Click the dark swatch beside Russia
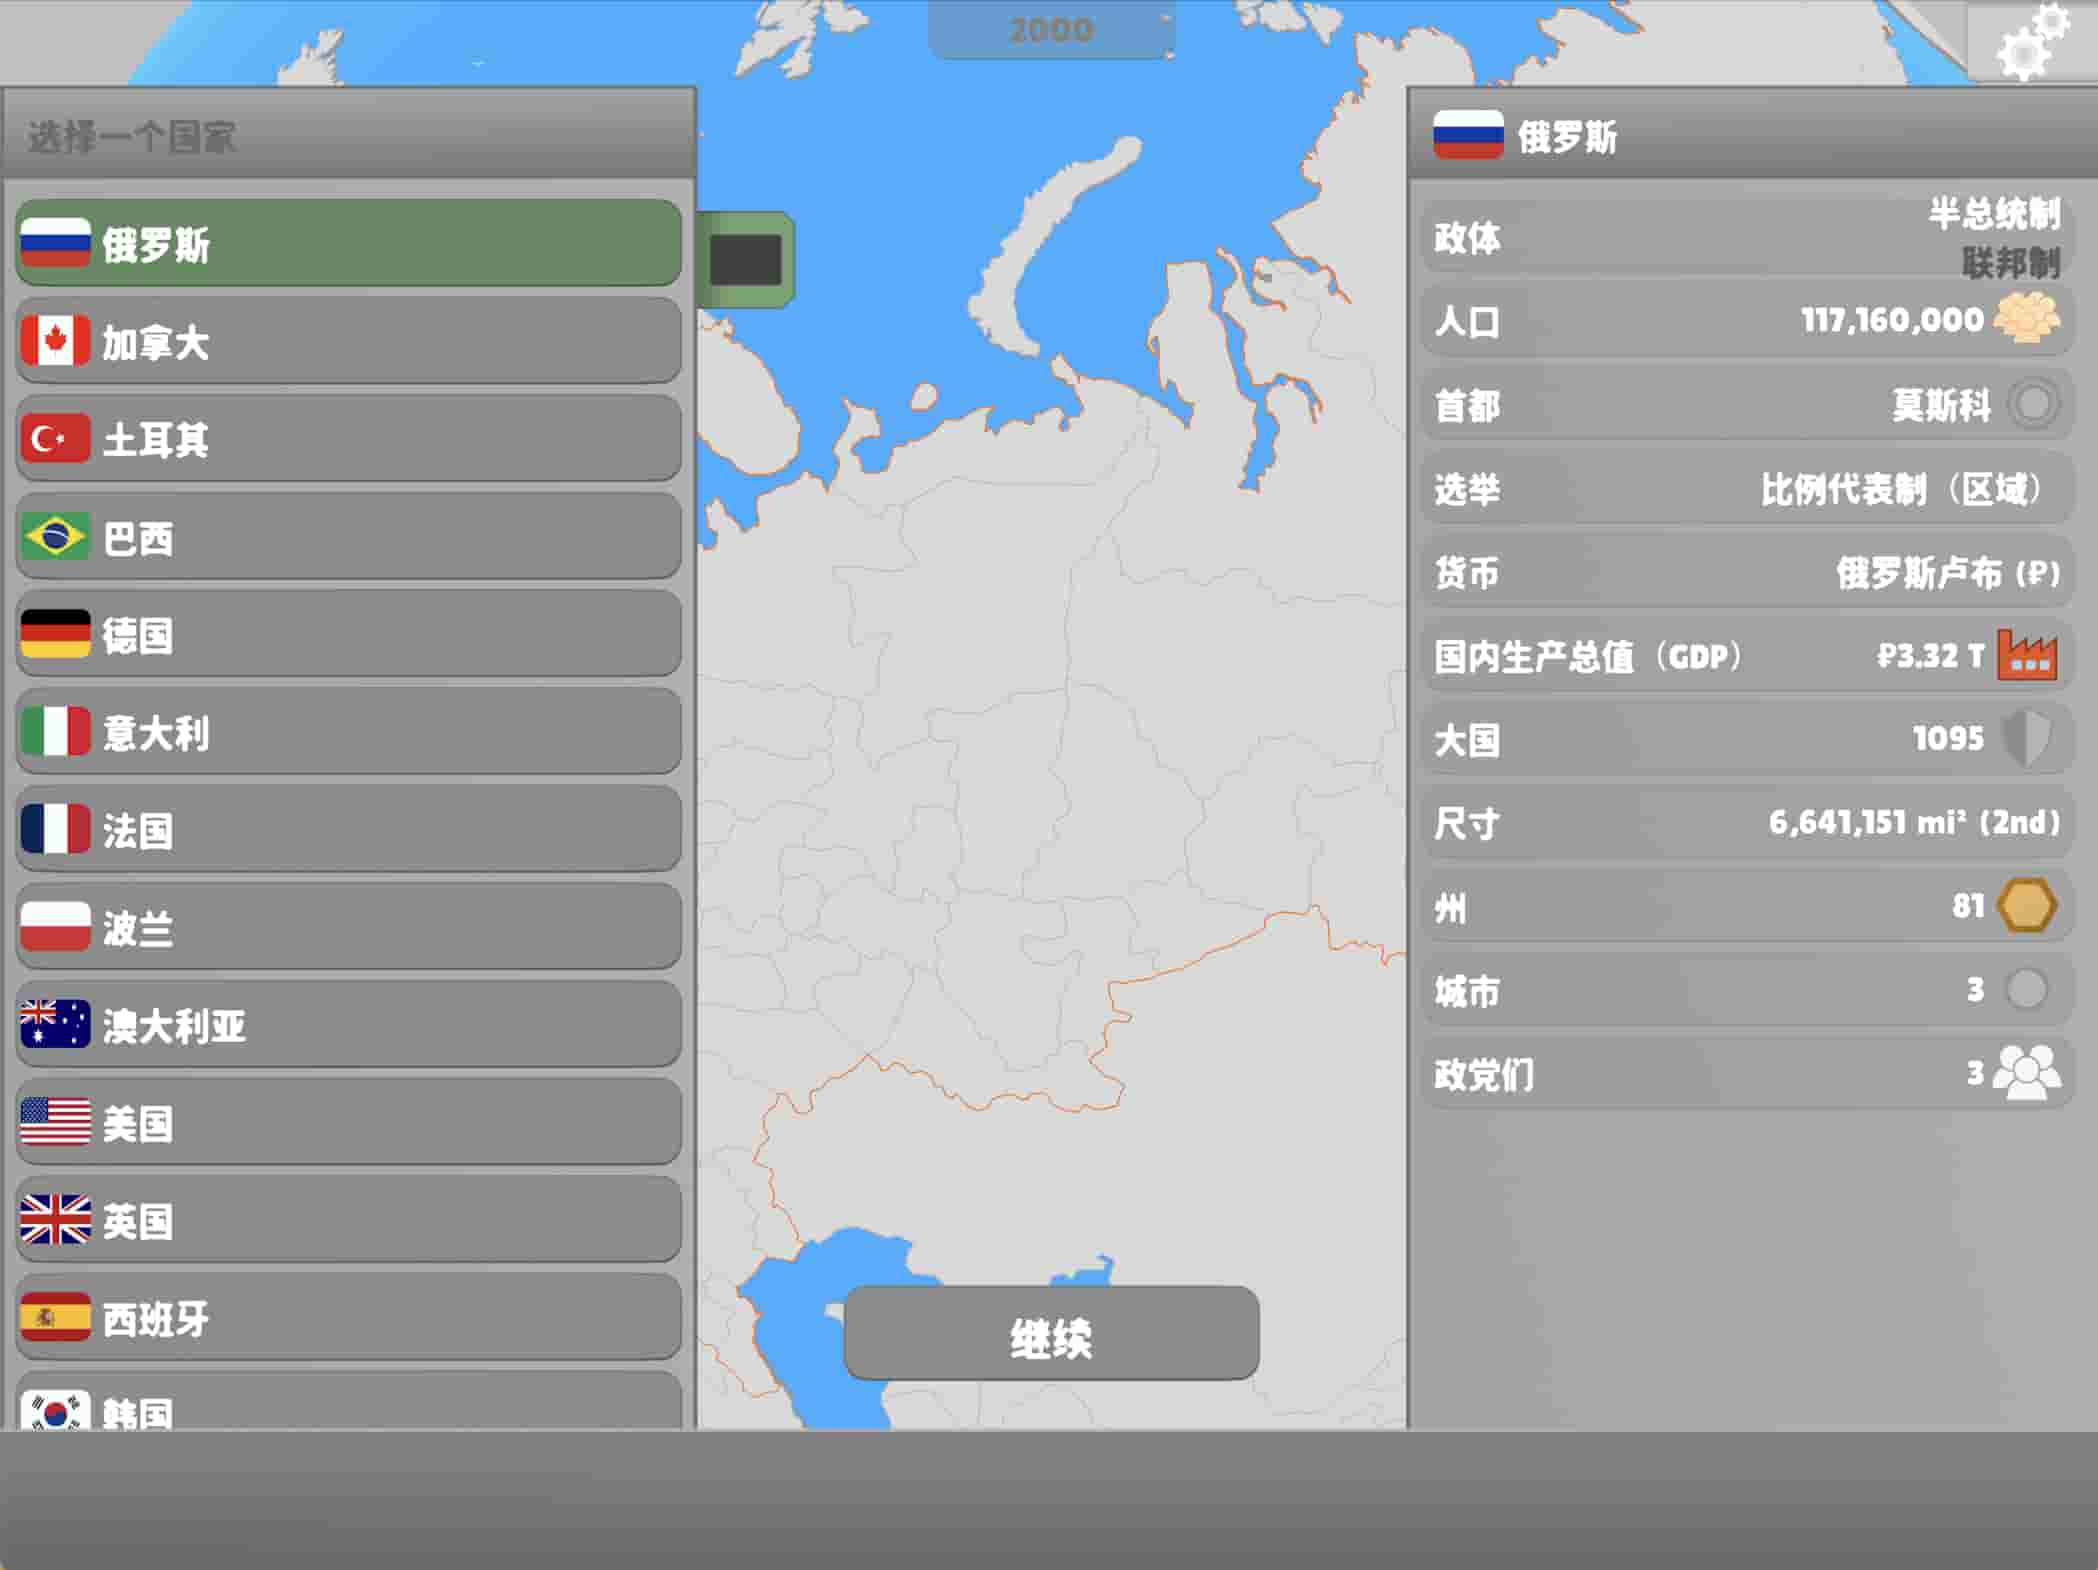The height and width of the screenshot is (1570, 2098). coord(745,260)
